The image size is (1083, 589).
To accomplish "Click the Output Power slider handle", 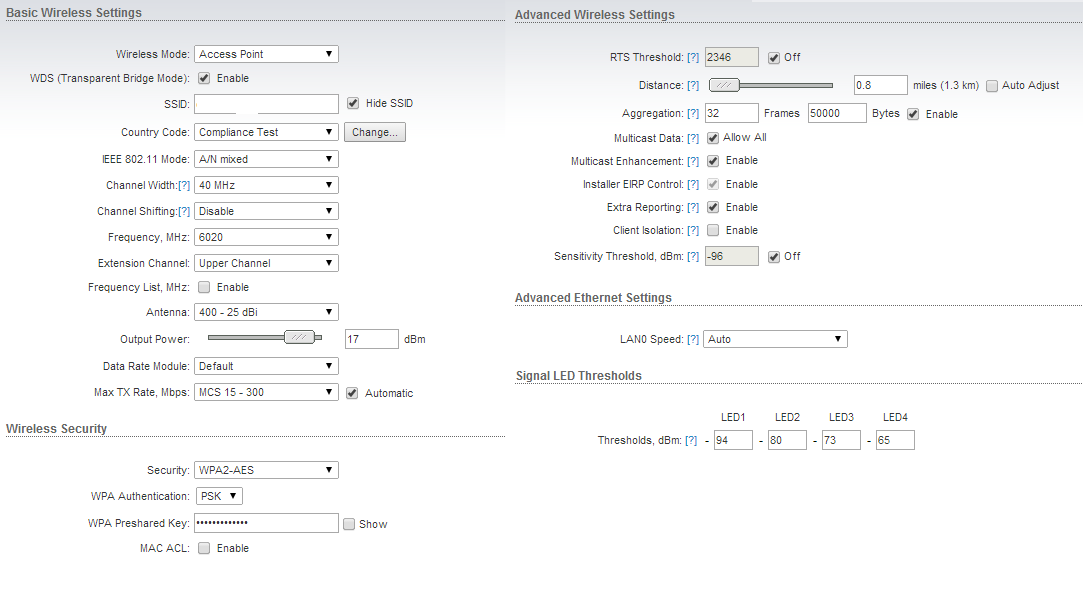I will point(299,338).
